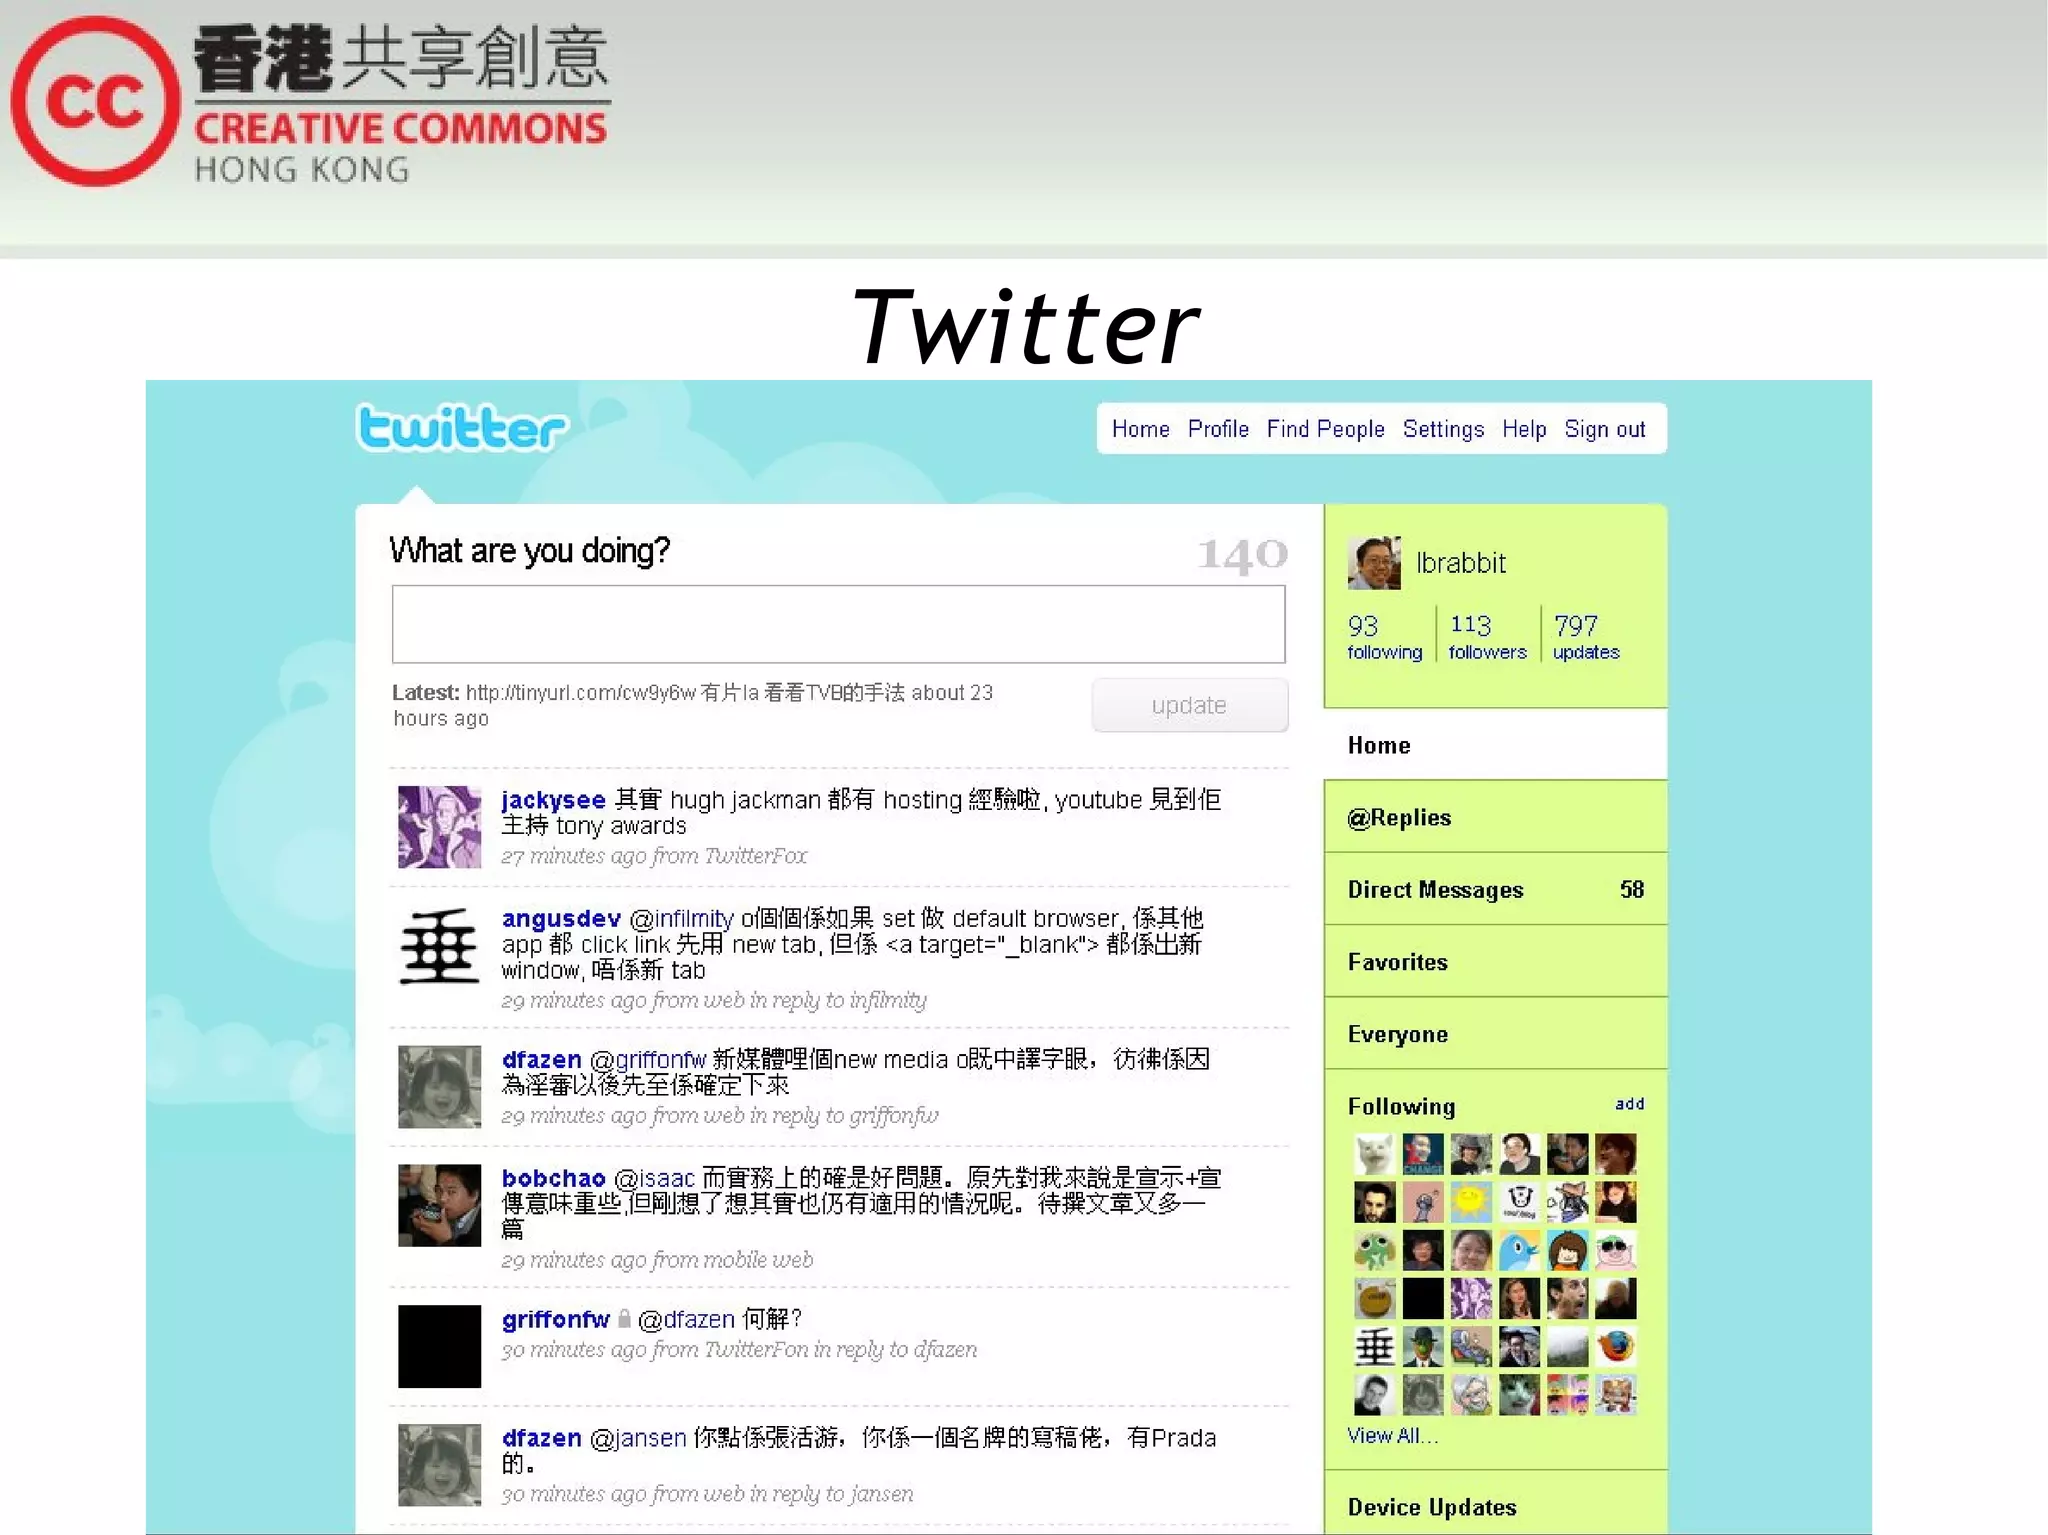Switch to the Find People tab
The width and height of the screenshot is (2048, 1535).
click(1325, 429)
